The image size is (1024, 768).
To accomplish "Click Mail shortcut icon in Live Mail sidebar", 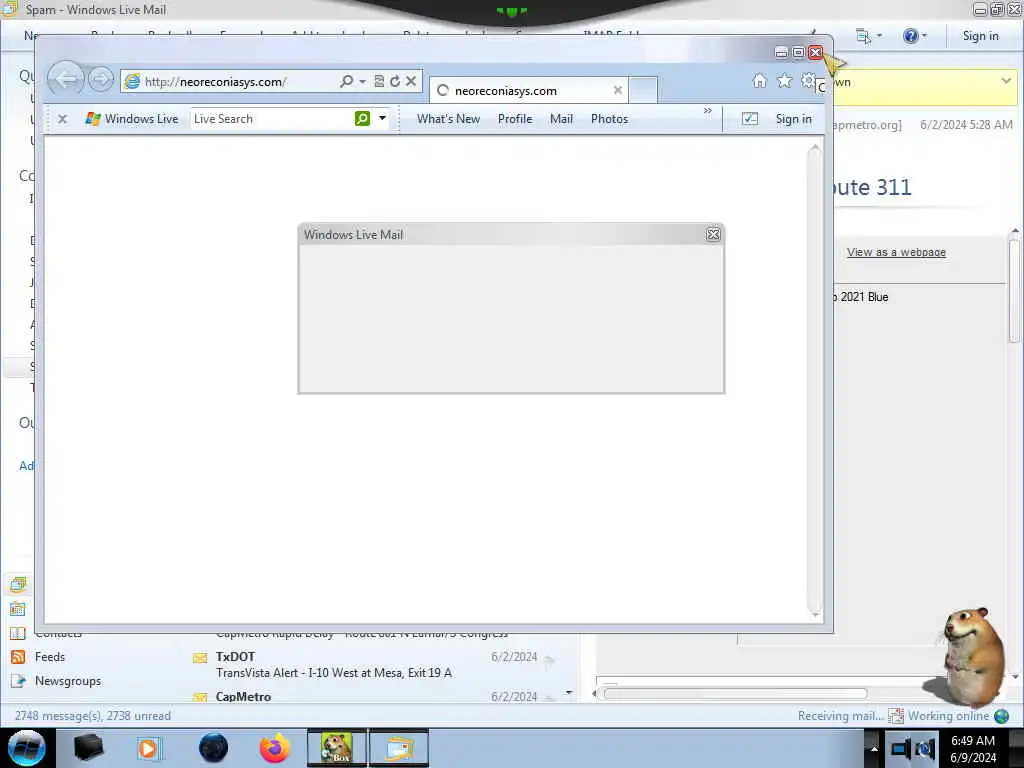I will pos(18,584).
